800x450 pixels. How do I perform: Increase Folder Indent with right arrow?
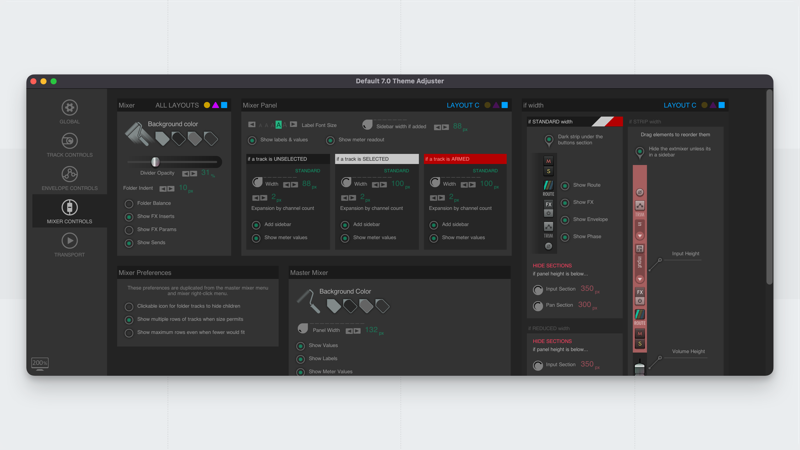tap(171, 189)
